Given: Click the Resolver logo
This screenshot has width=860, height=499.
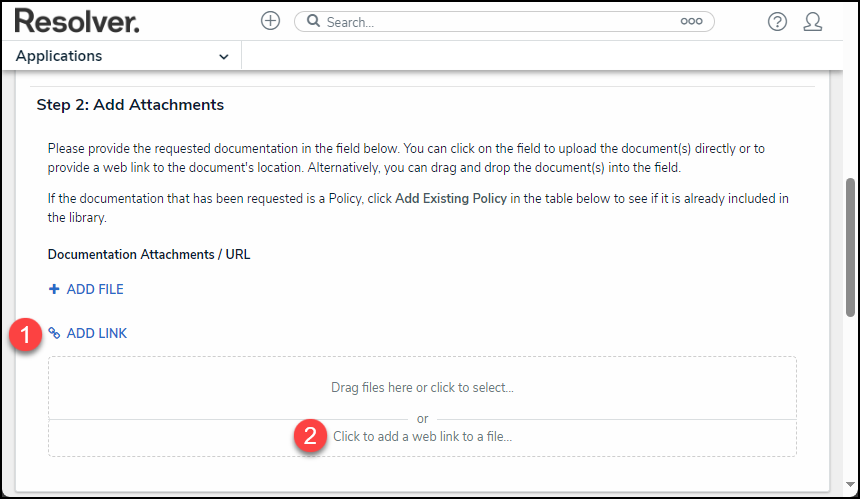Looking at the screenshot, I should [76, 21].
